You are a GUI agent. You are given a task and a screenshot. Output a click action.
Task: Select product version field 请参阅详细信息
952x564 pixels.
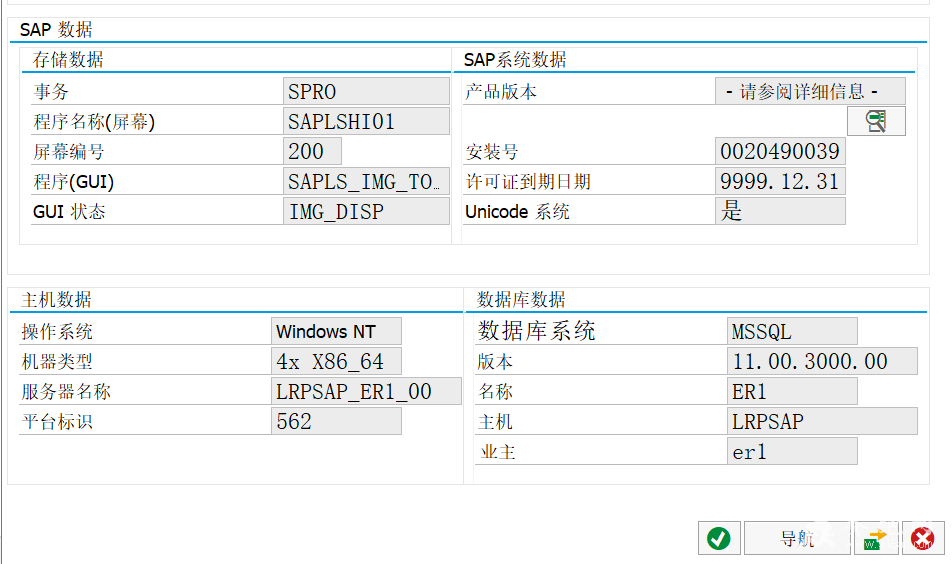(x=810, y=92)
